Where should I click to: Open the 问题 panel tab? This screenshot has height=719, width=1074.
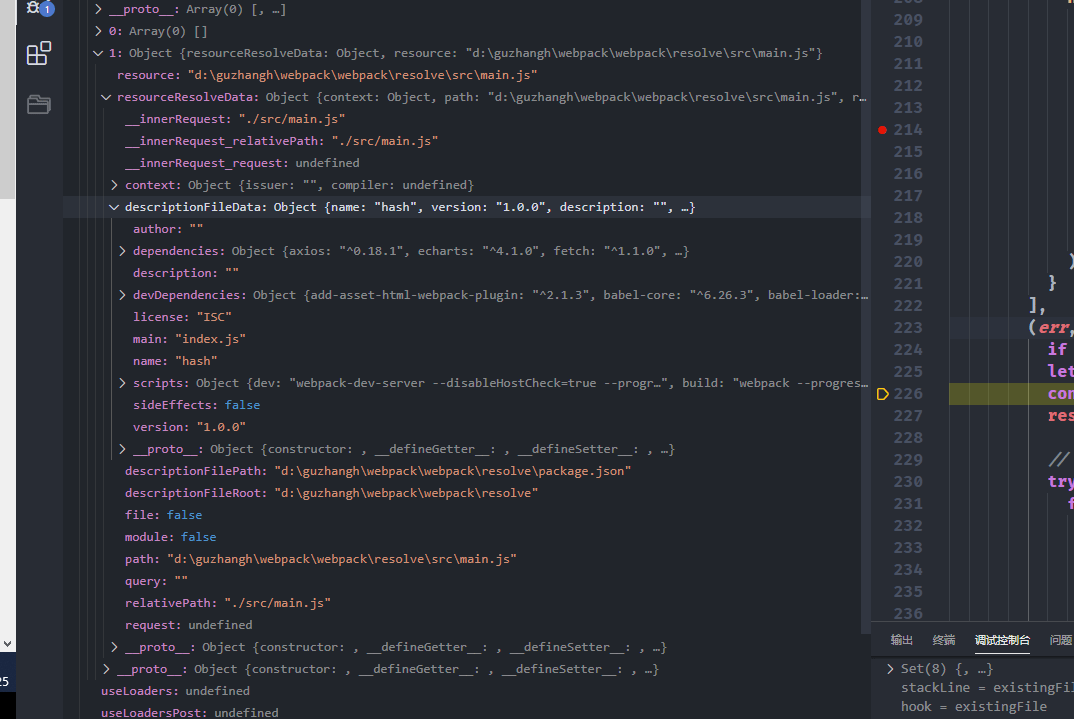(1060, 640)
